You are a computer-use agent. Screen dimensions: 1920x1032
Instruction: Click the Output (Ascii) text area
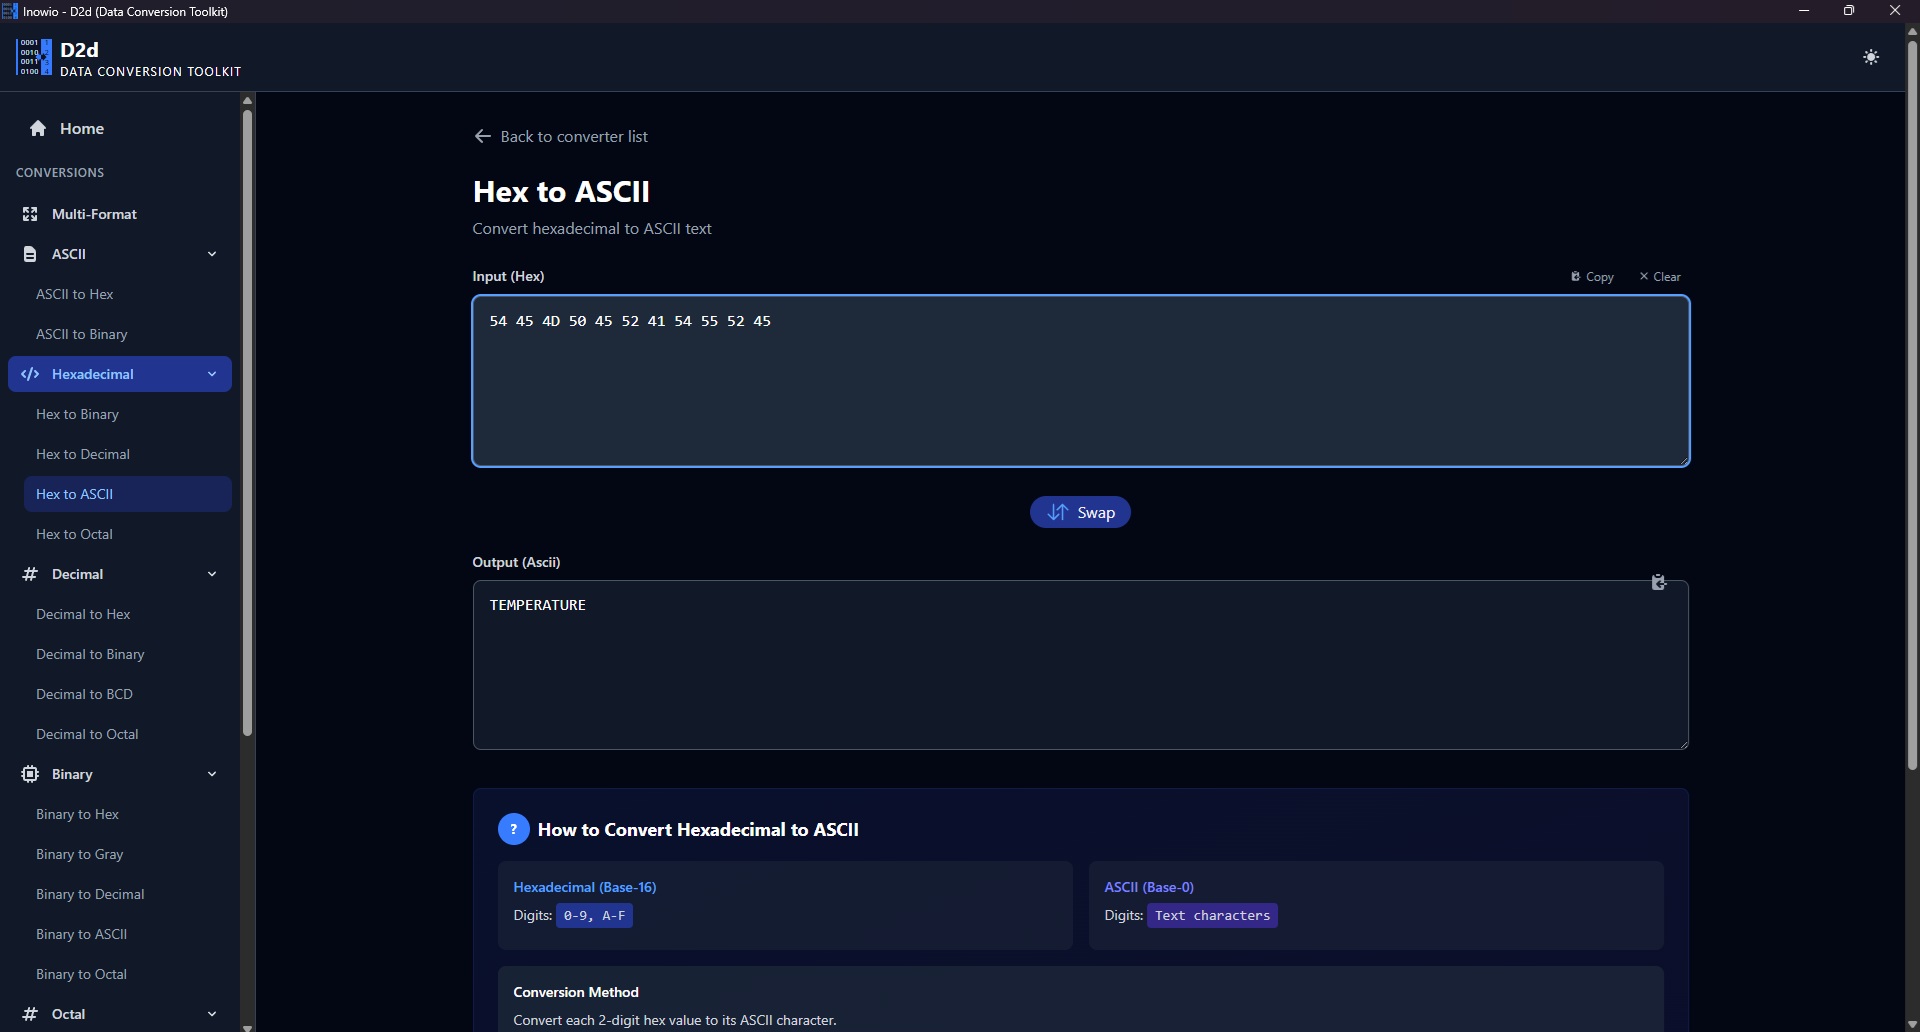tap(1081, 665)
